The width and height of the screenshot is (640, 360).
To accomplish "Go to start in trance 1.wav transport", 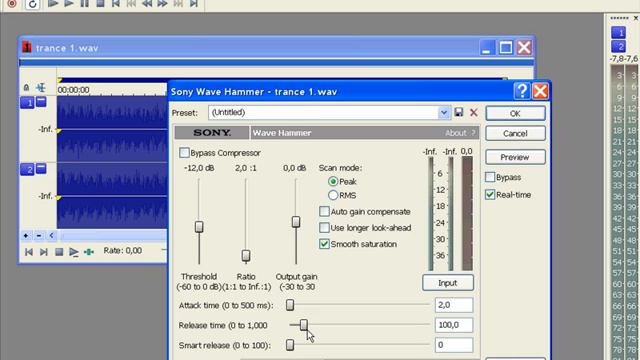I will tap(29, 252).
